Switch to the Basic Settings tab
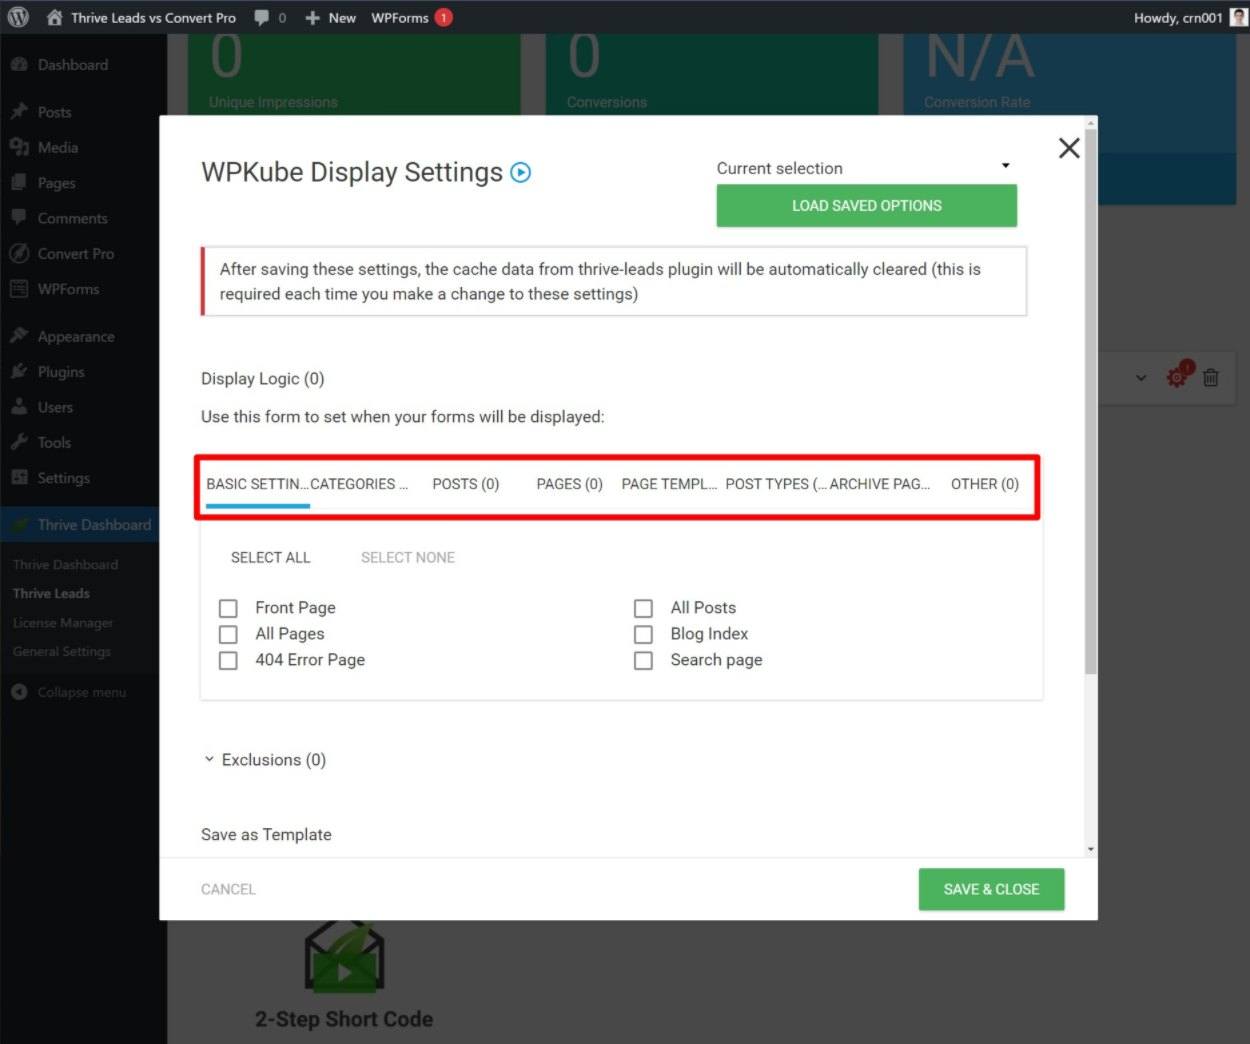 coord(257,484)
